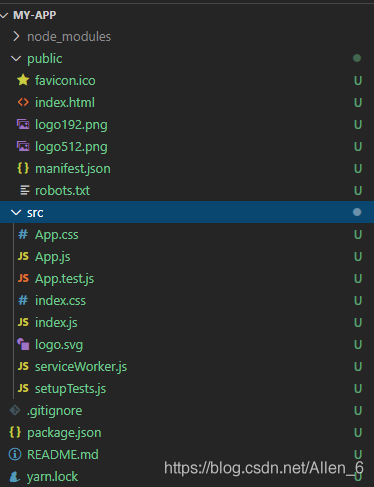Screen dimensions: 374x487
Task: Open robots.txt file
Action: coord(62,191)
